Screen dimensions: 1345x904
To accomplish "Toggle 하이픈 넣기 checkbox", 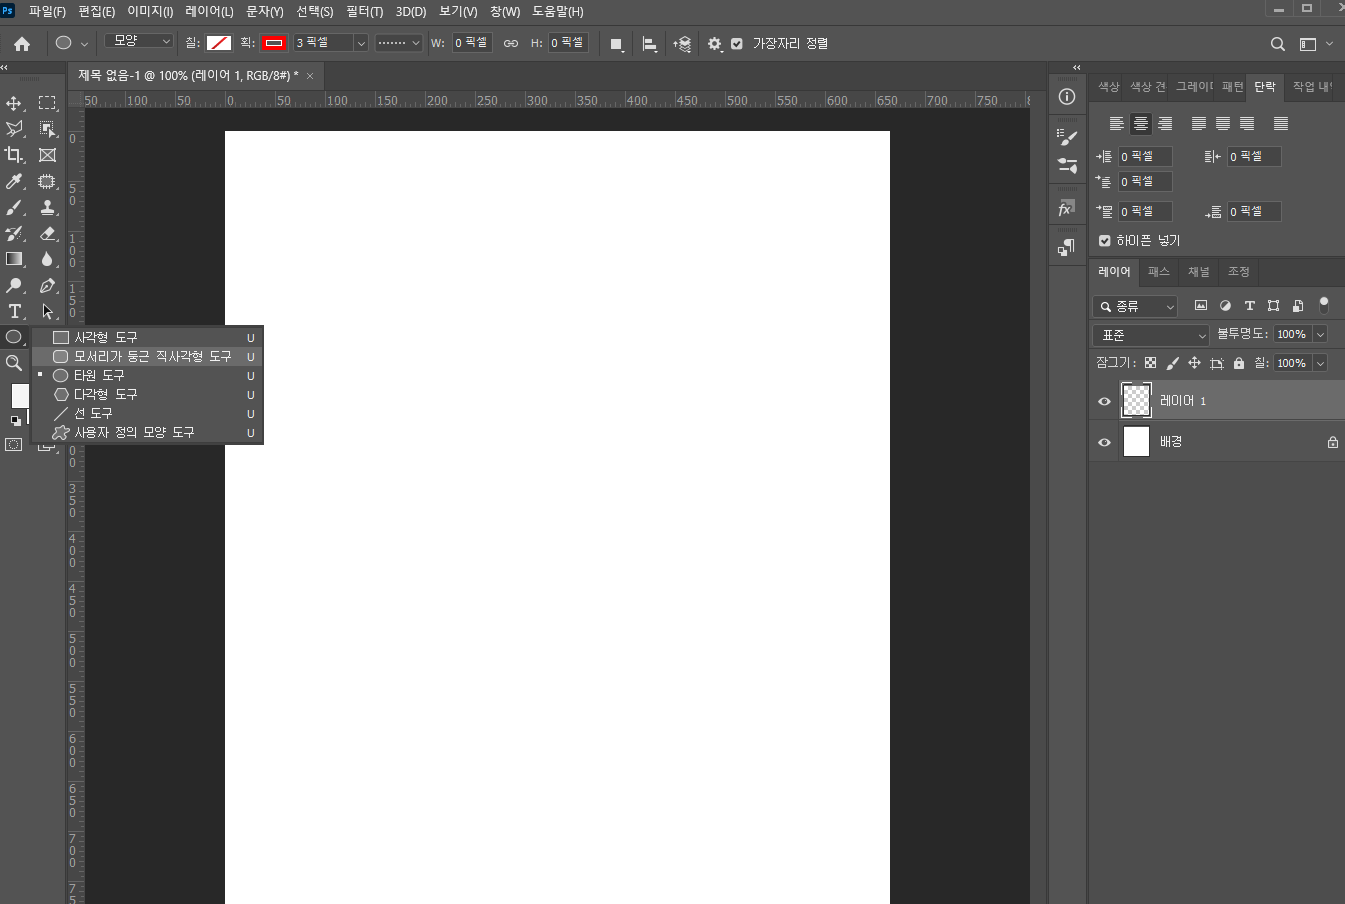I will point(1105,240).
